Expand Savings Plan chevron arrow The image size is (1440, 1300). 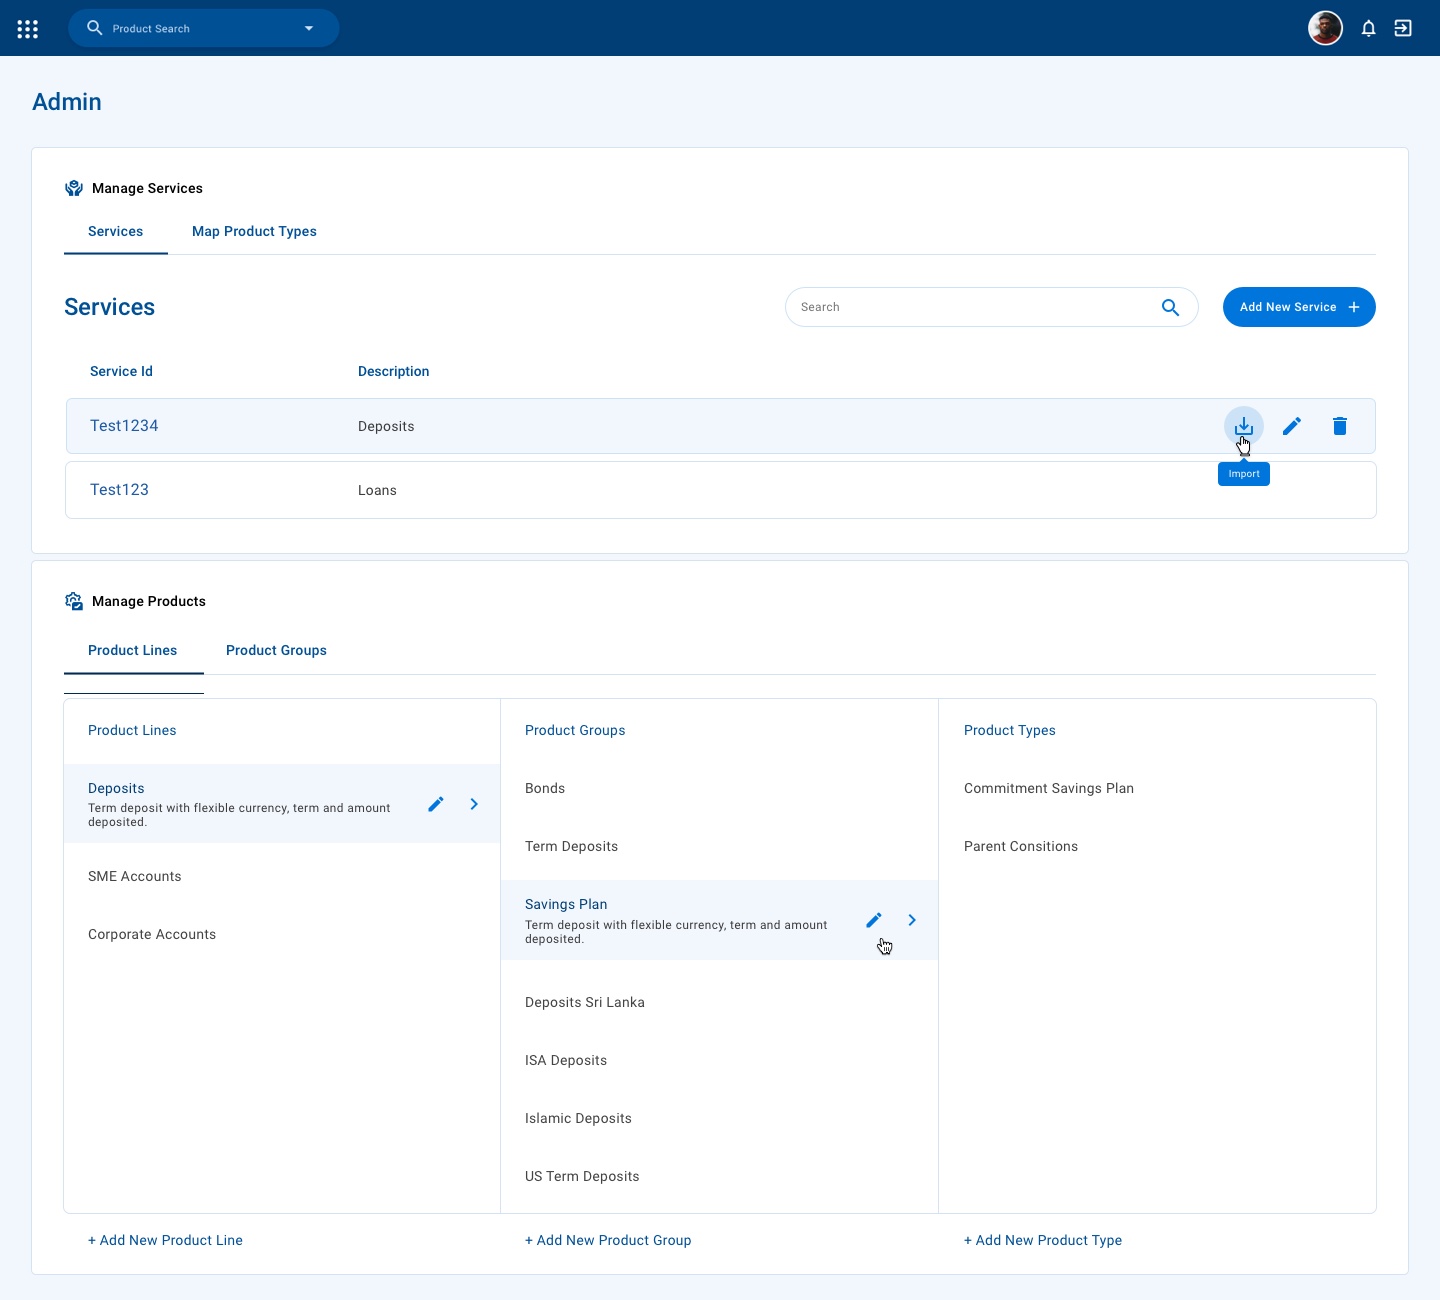[912, 920]
